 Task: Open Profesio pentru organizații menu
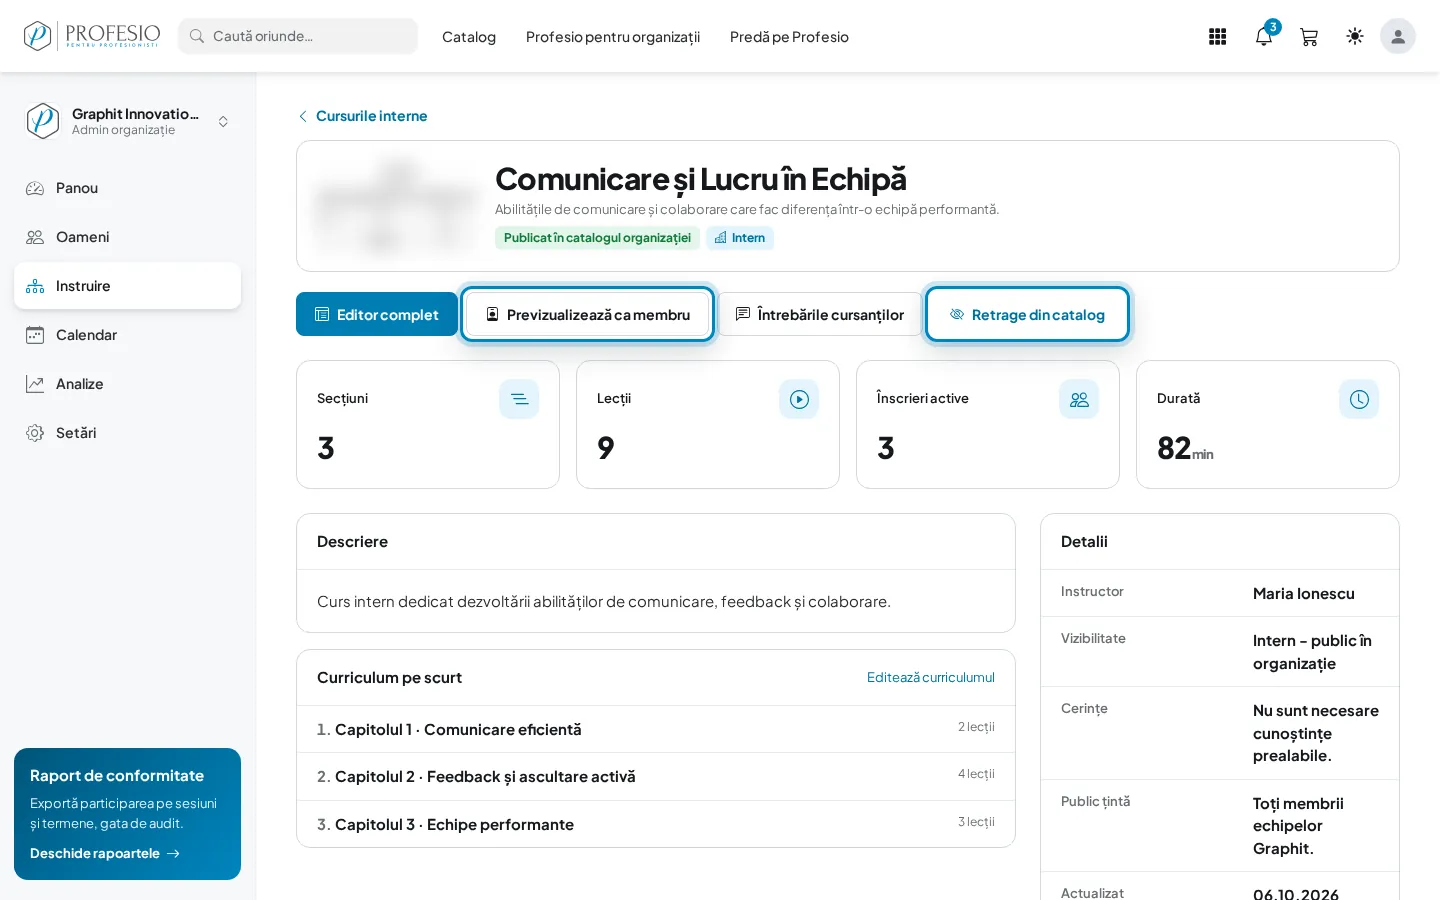coord(613,37)
